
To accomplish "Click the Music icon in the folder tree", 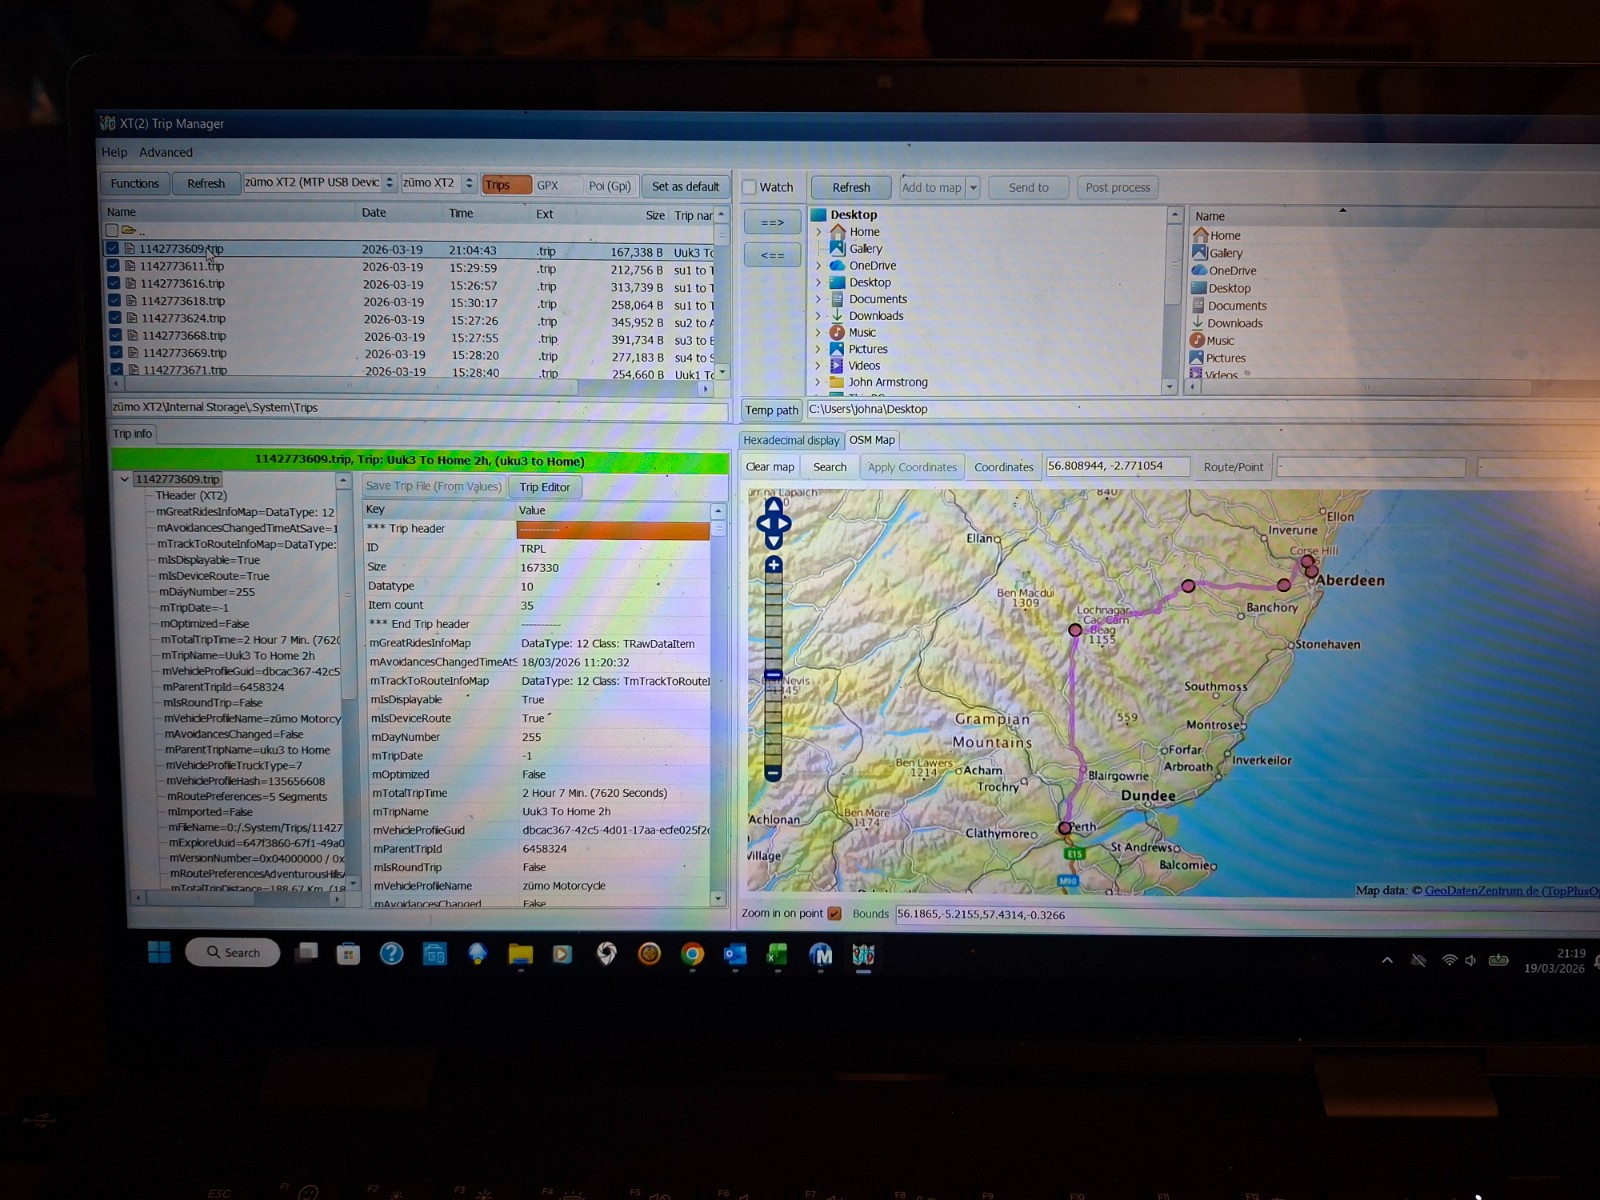I will (837, 332).
